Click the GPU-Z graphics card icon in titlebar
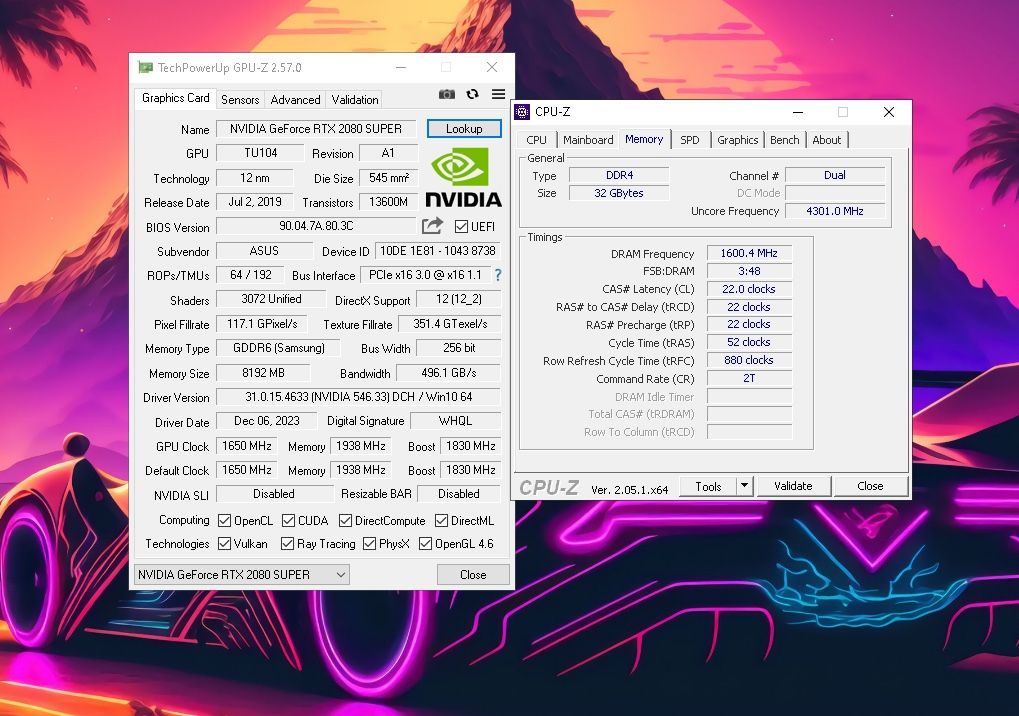 pos(146,66)
